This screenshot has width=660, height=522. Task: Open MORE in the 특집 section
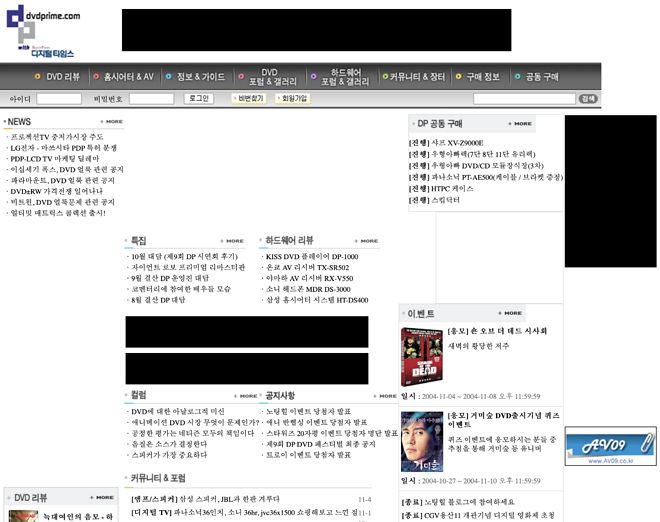point(232,241)
